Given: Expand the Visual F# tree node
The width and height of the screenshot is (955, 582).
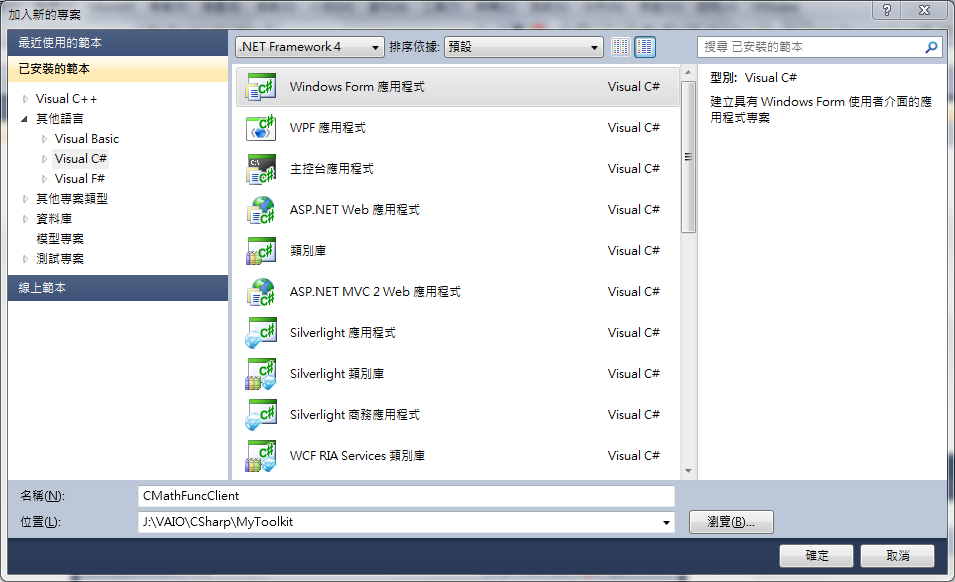Looking at the screenshot, I should tap(44, 179).
